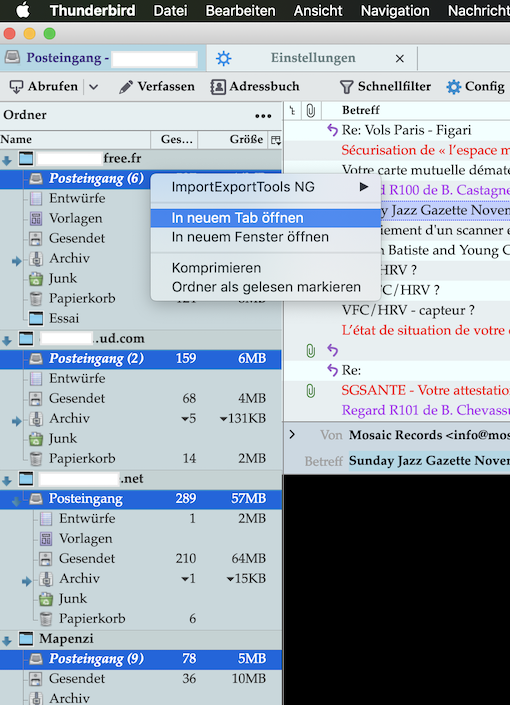Close the Einstellungen tab

click(399, 58)
